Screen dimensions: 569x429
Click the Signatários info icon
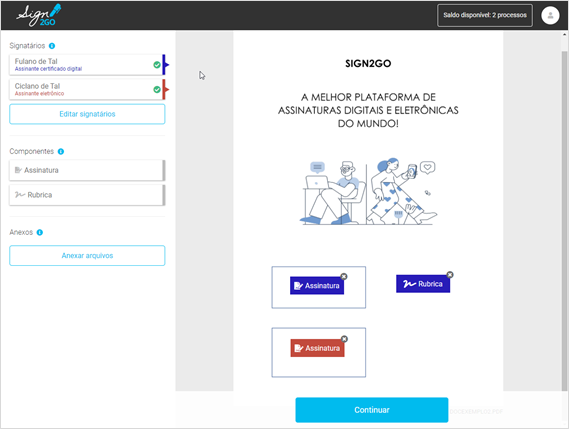pyautogui.click(x=52, y=46)
